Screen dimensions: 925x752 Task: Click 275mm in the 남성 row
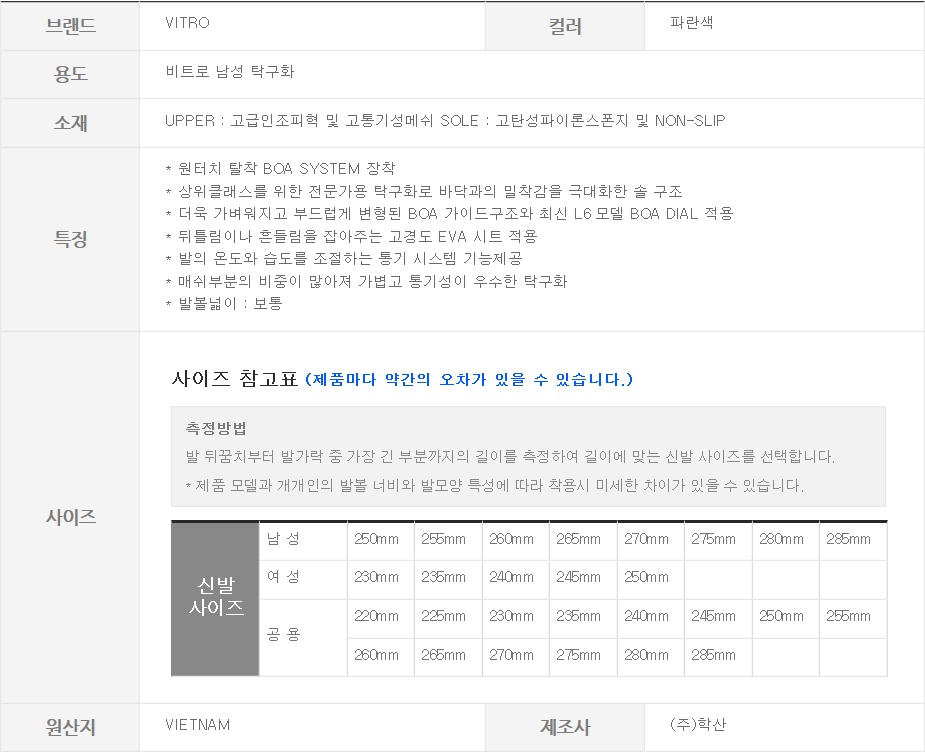pos(713,539)
